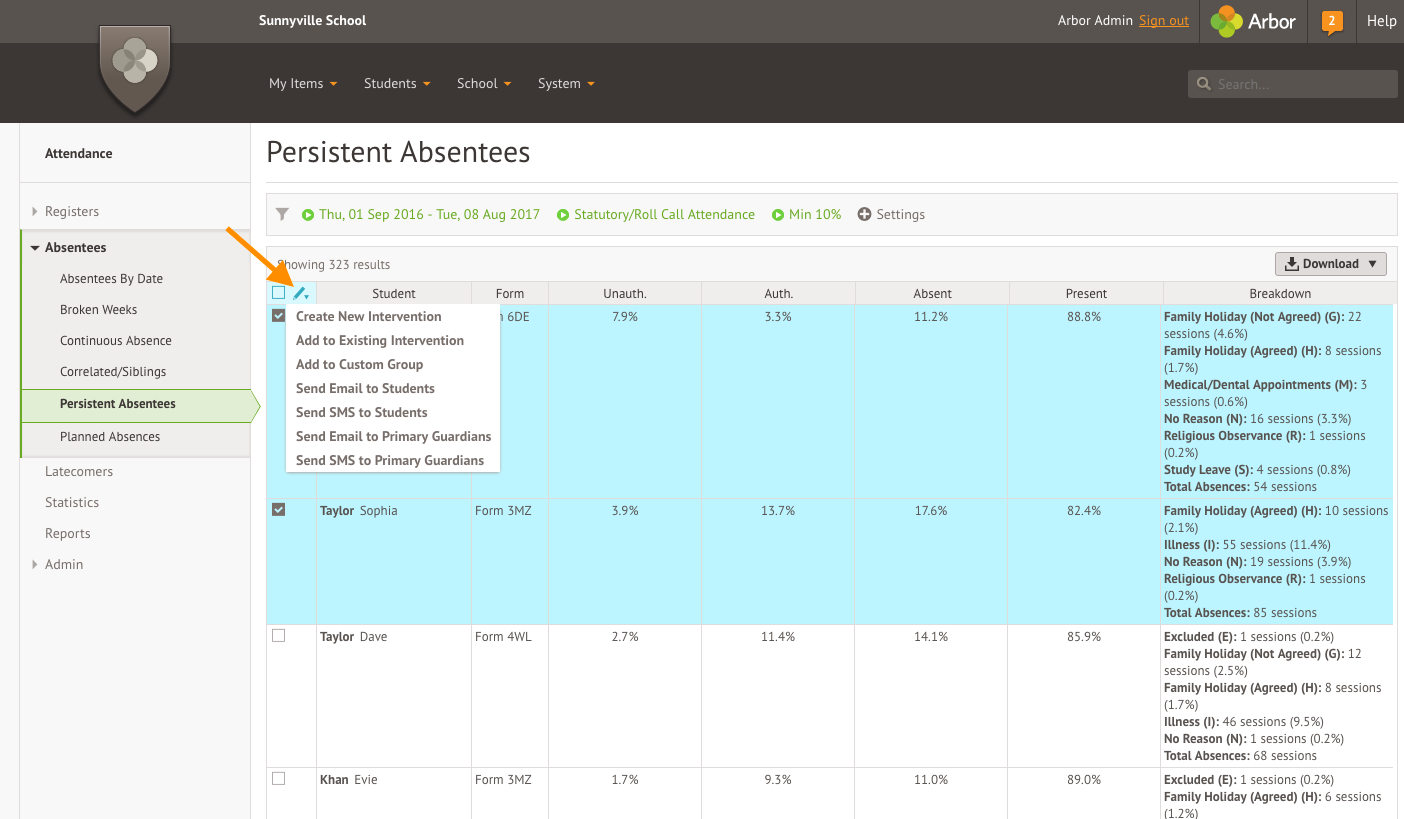The image size is (1404, 819).
Task: Open the Arbor logo link
Action: [1253, 21]
